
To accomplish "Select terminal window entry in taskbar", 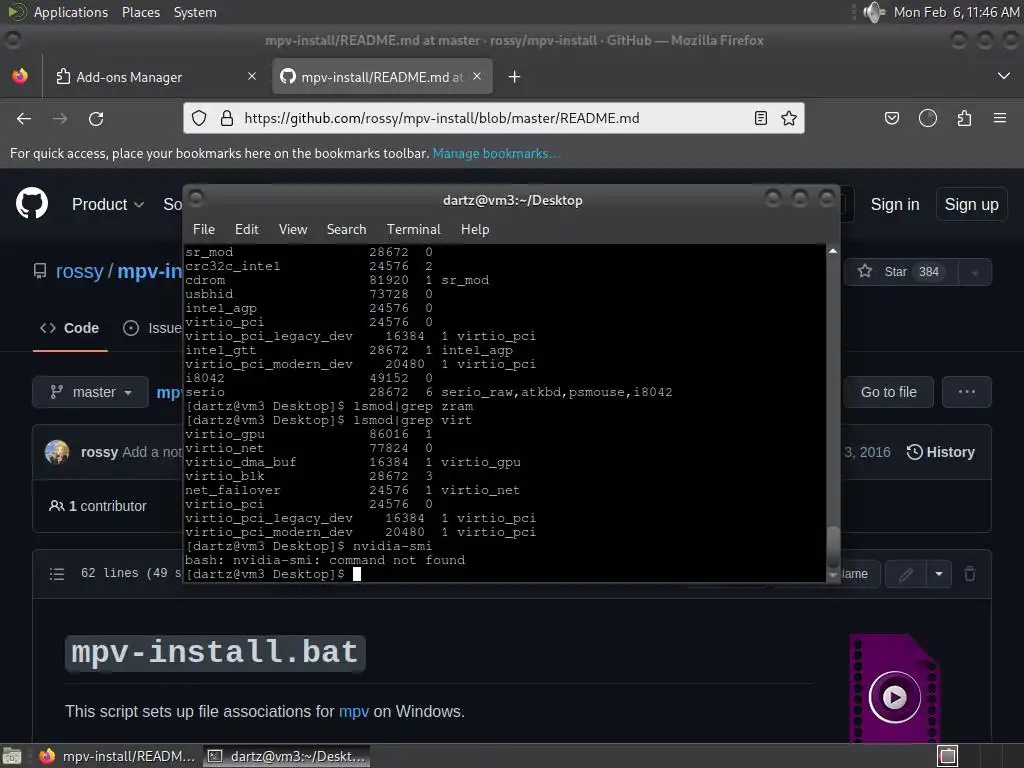I will coord(286,756).
